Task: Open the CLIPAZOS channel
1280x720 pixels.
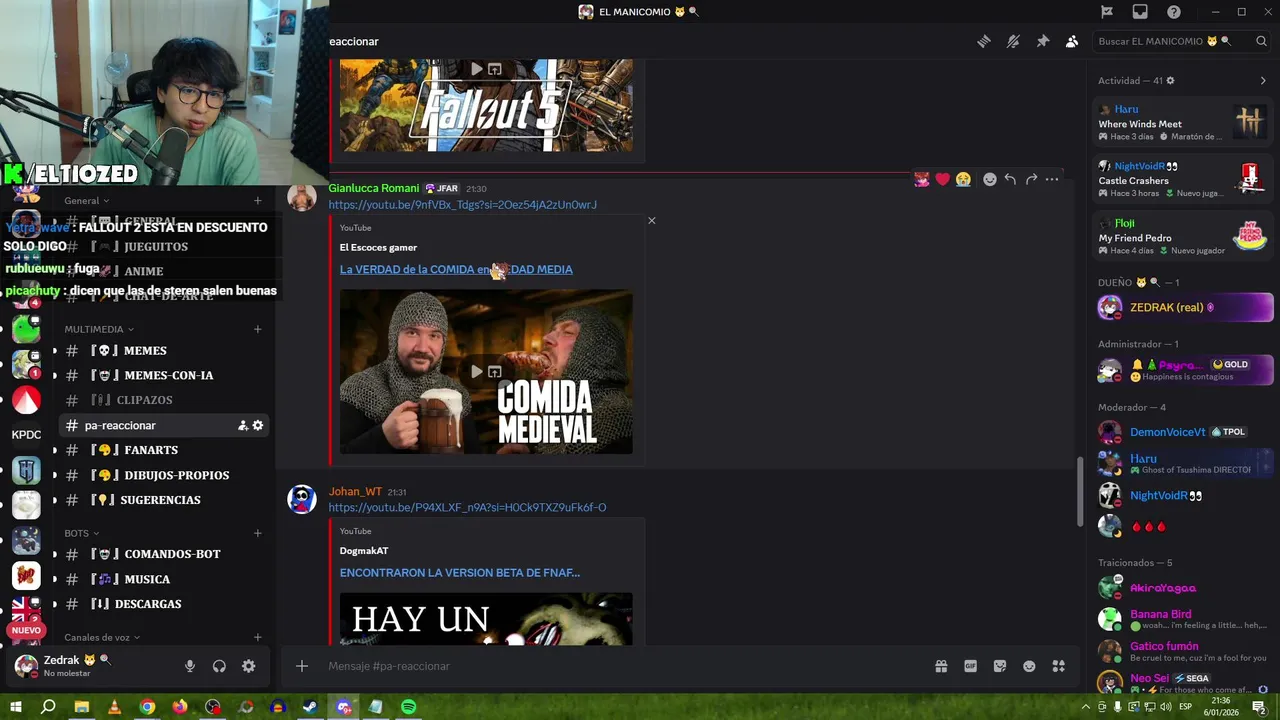Action: tap(164, 400)
